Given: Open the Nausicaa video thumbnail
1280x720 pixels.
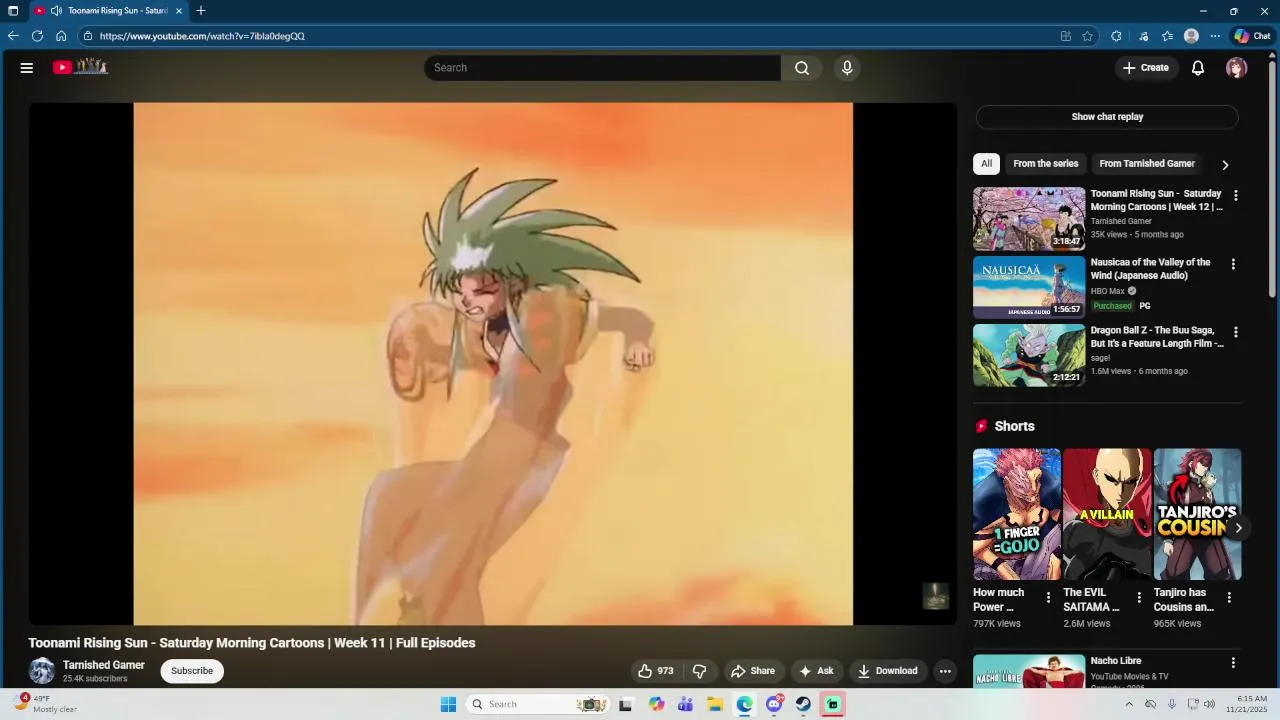Looking at the screenshot, I should [1029, 287].
